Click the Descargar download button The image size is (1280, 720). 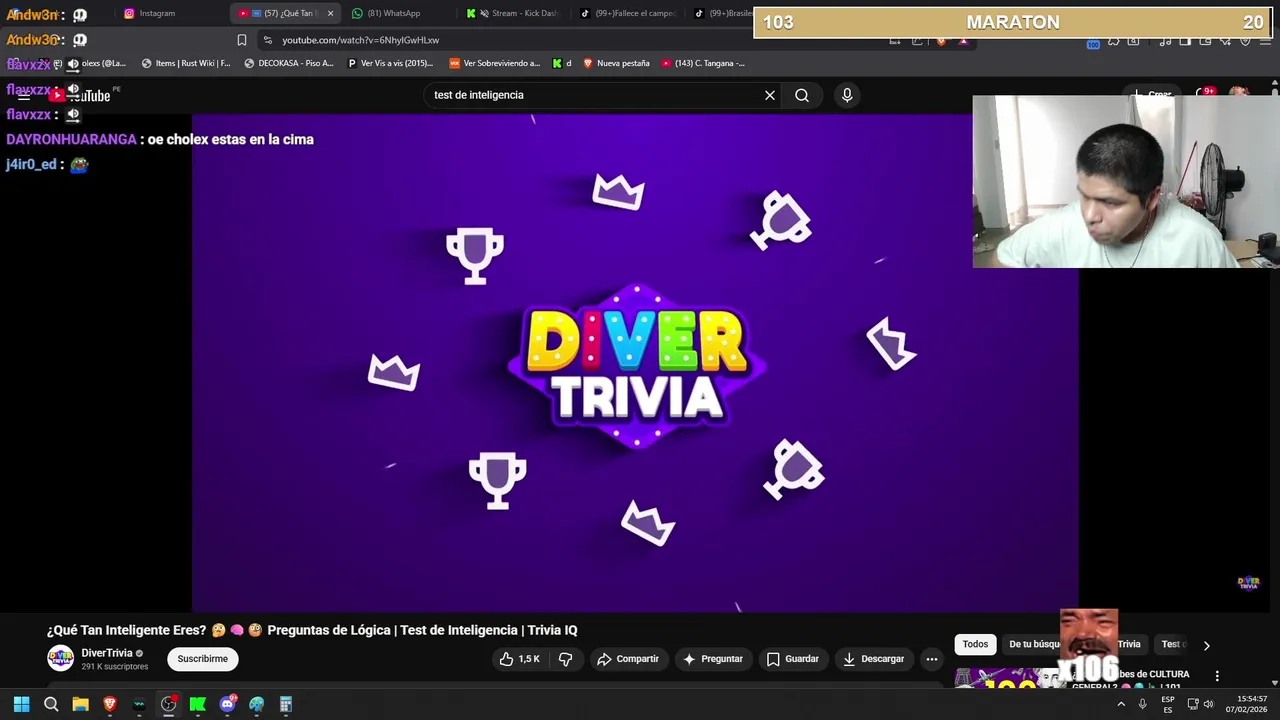tap(874, 659)
